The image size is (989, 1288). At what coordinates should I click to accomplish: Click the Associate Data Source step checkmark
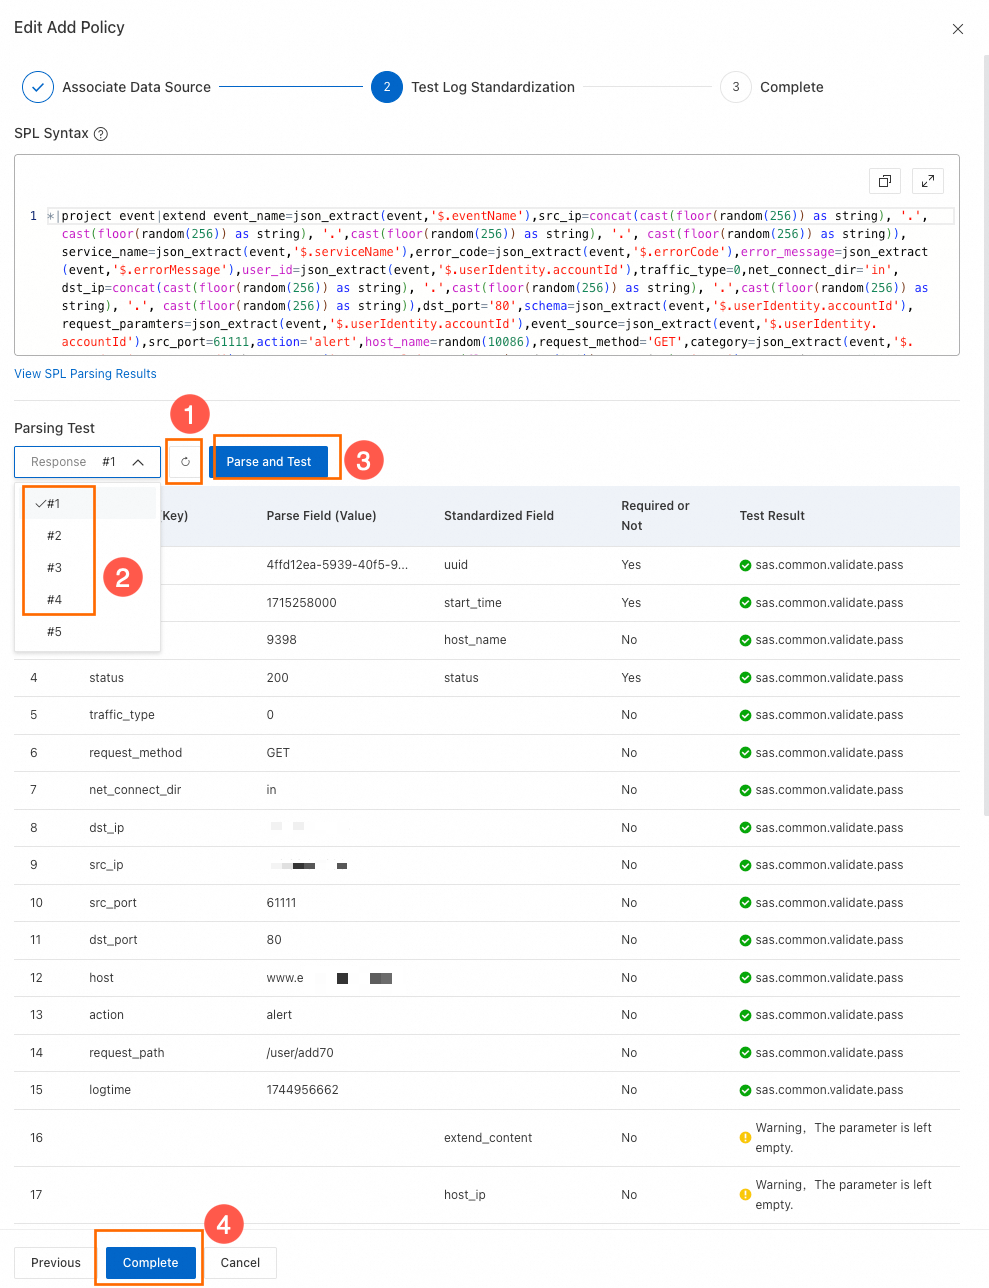click(x=38, y=87)
